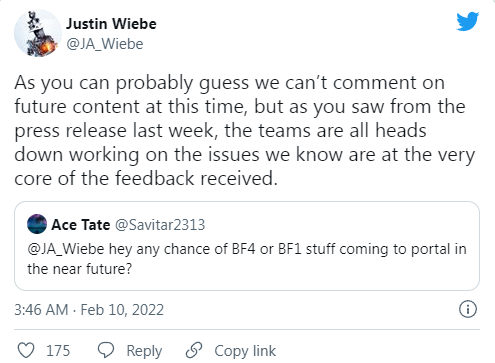Viewport: 495px width, 363px height.
Task: Open the tweet info circle icon
Action: pos(468,309)
